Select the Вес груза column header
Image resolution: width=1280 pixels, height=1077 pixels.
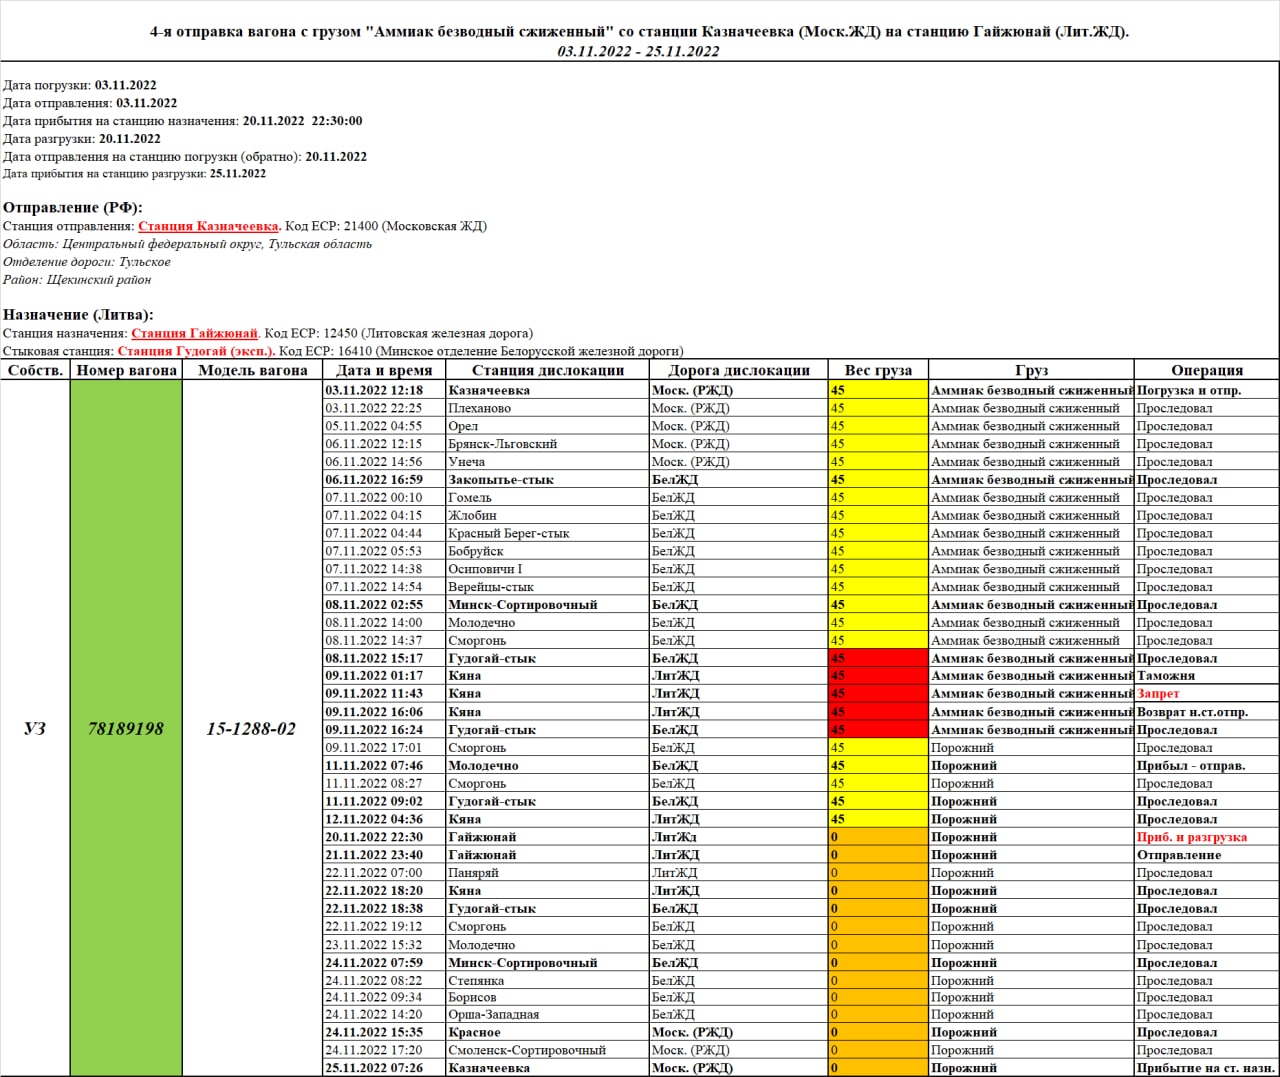[x=878, y=370]
